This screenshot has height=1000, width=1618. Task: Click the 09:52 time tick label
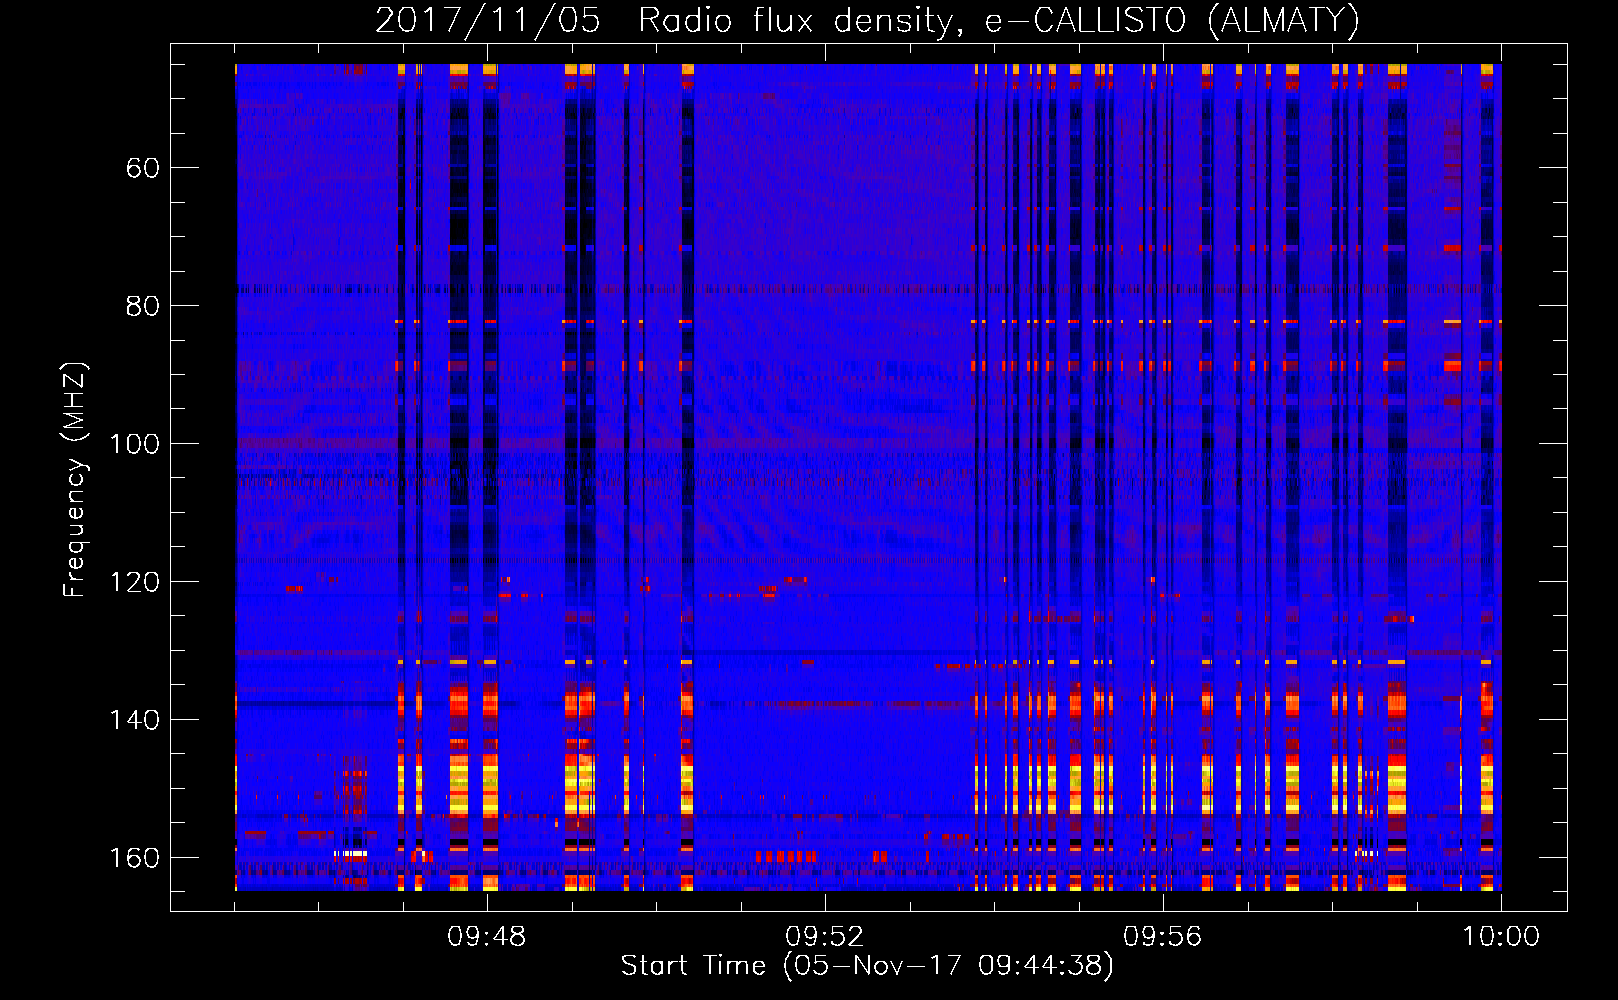[825, 937]
